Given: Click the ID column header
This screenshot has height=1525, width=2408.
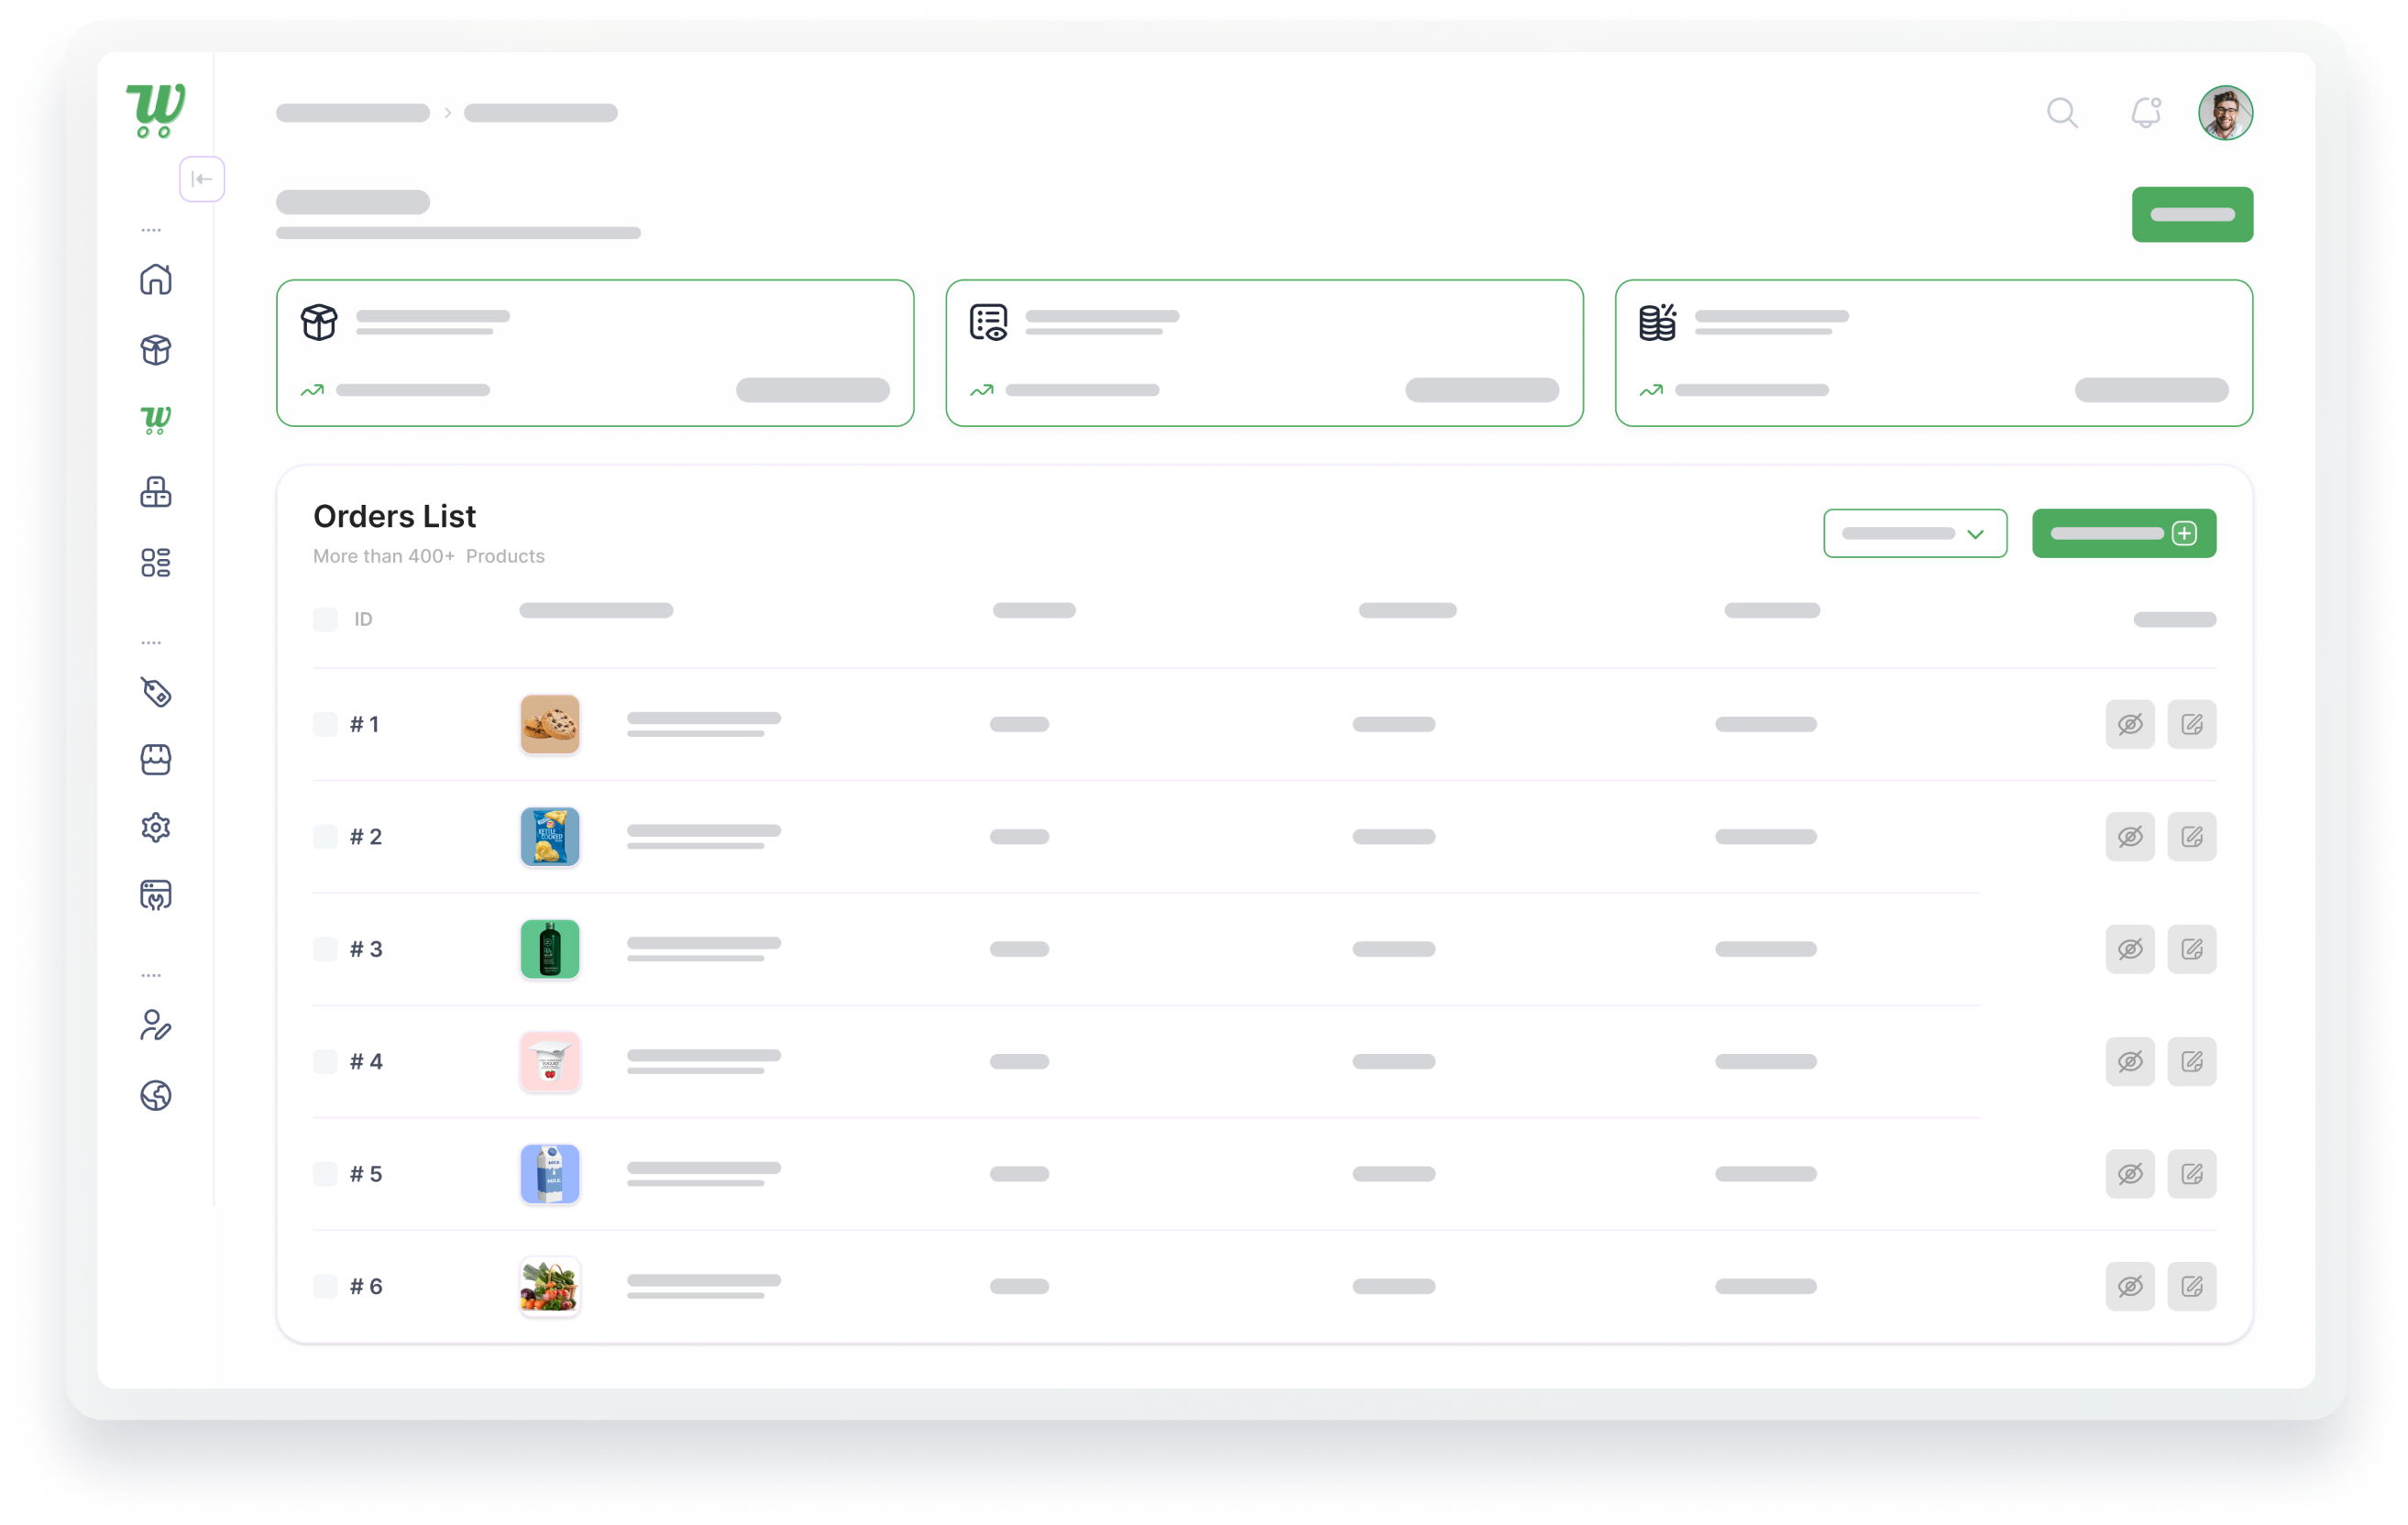Looking at the screenshot, I should pos(363,619).
